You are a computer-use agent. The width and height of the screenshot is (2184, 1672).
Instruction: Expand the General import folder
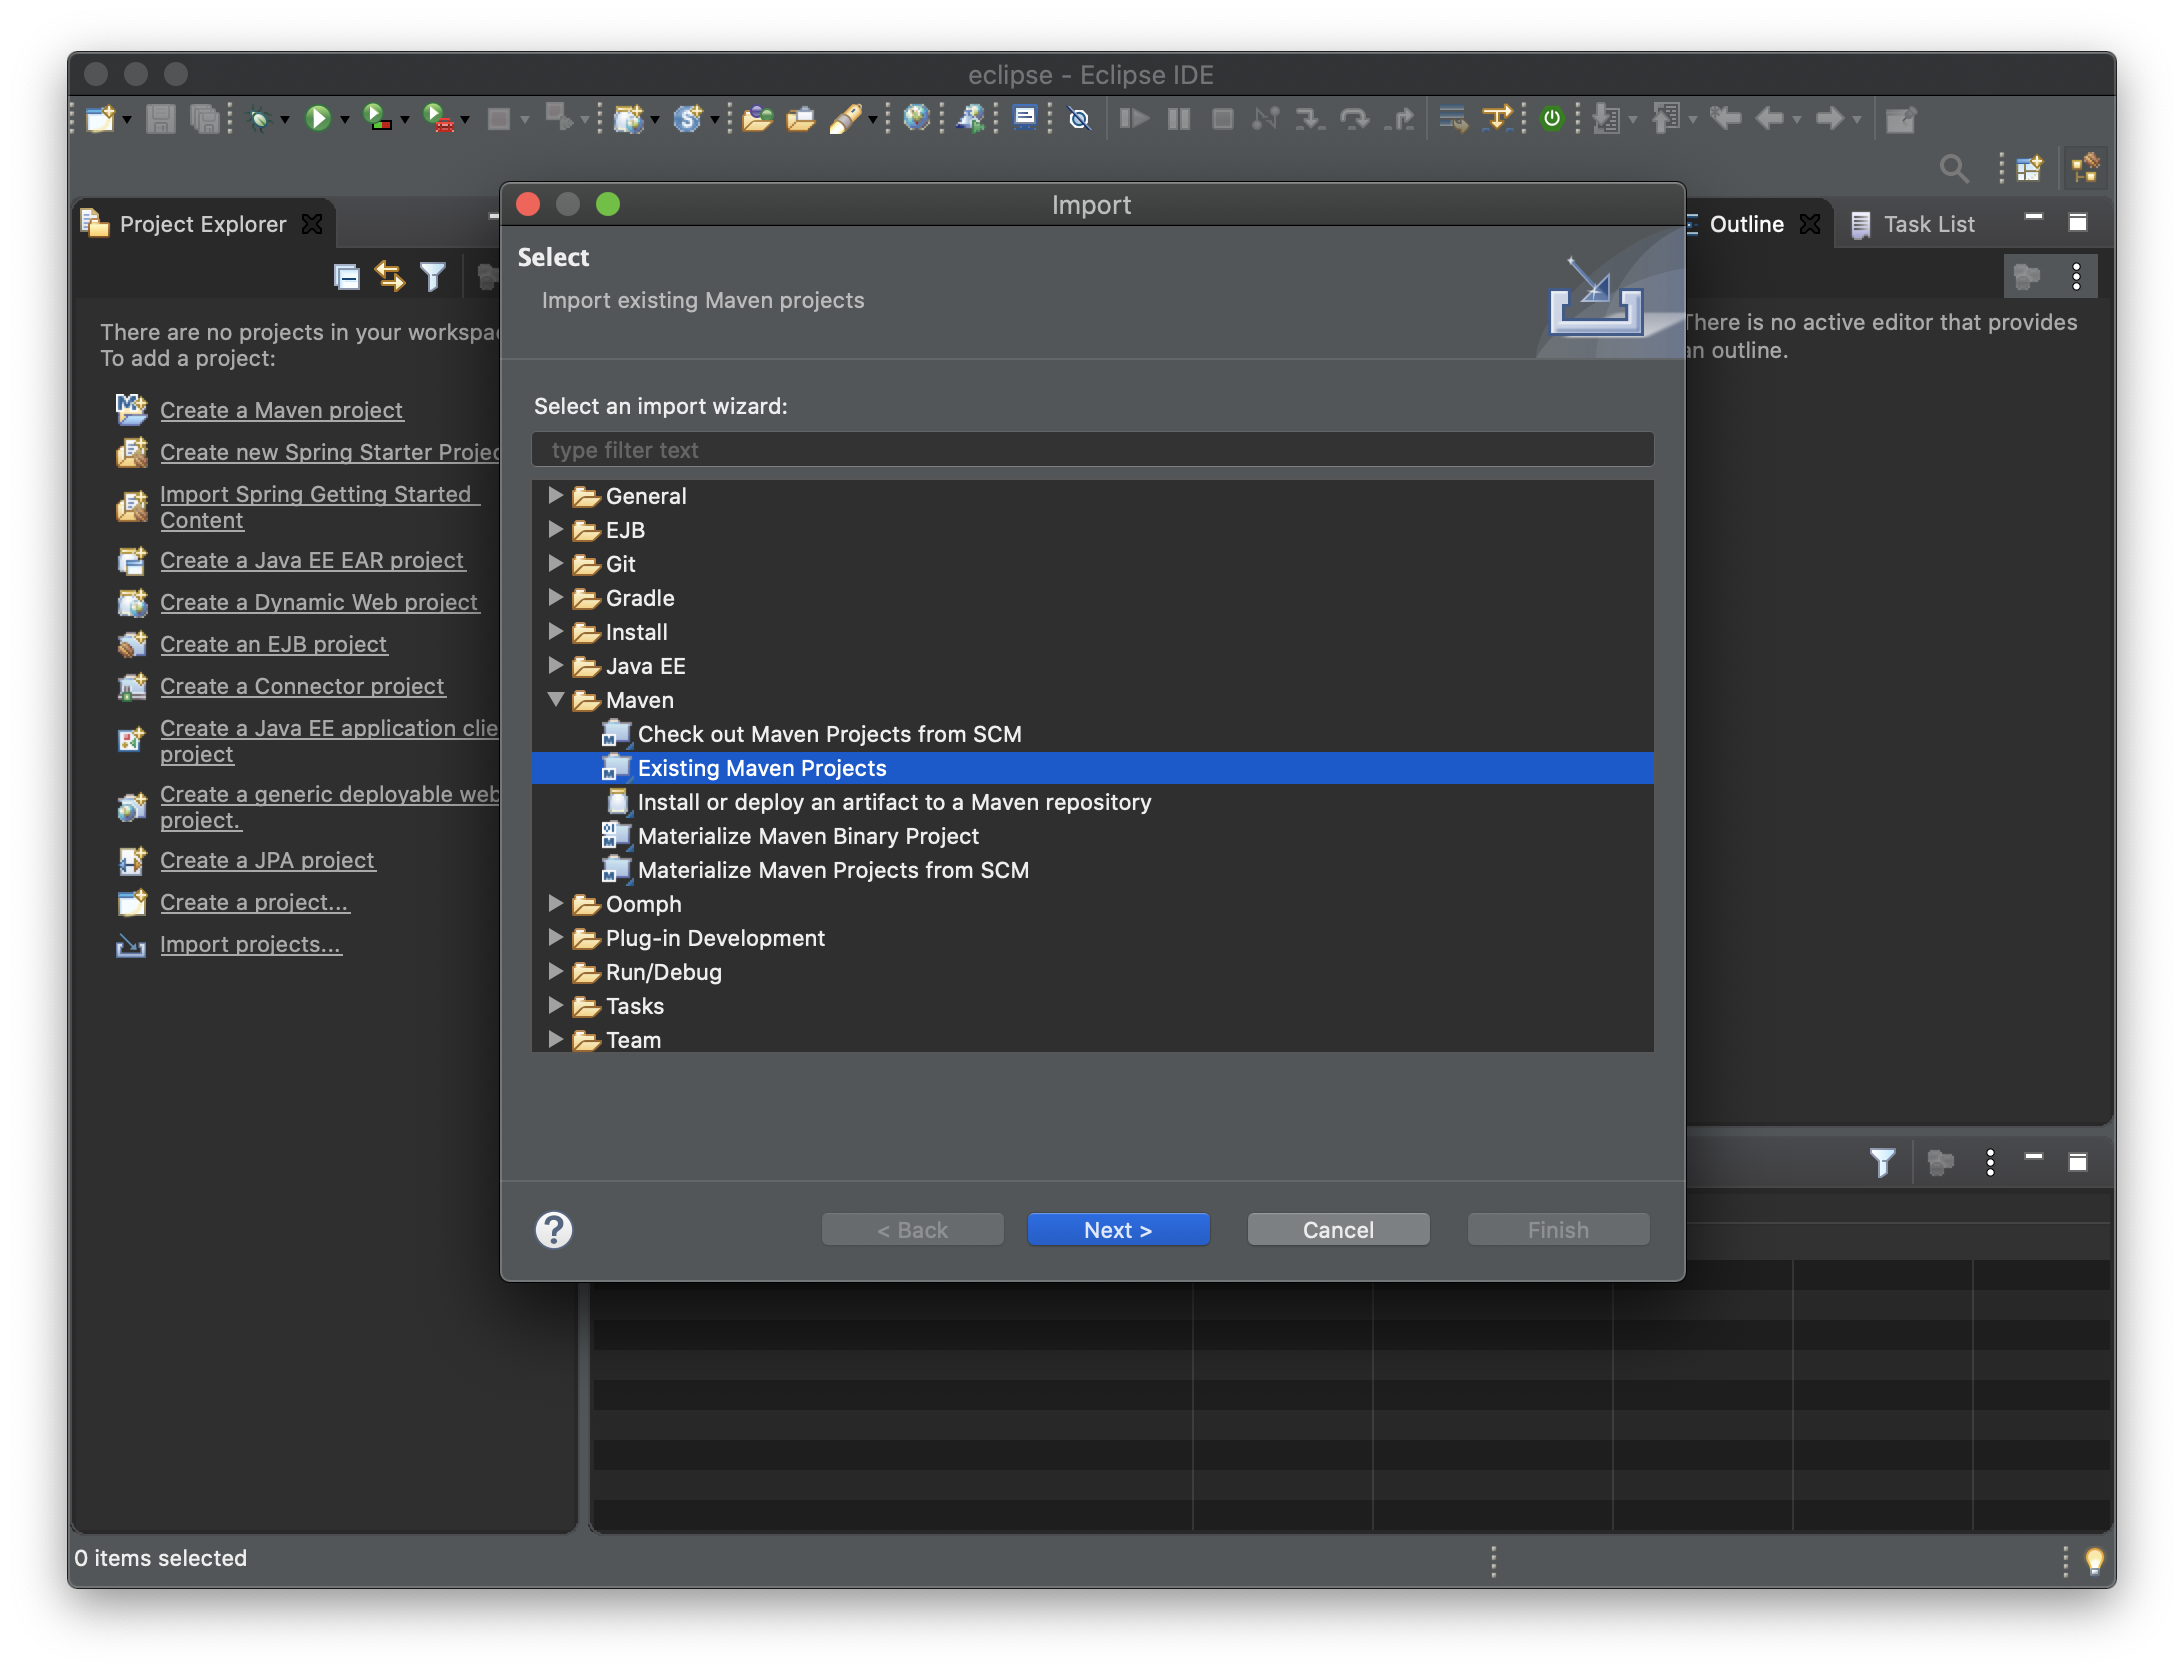coord(556,496)
